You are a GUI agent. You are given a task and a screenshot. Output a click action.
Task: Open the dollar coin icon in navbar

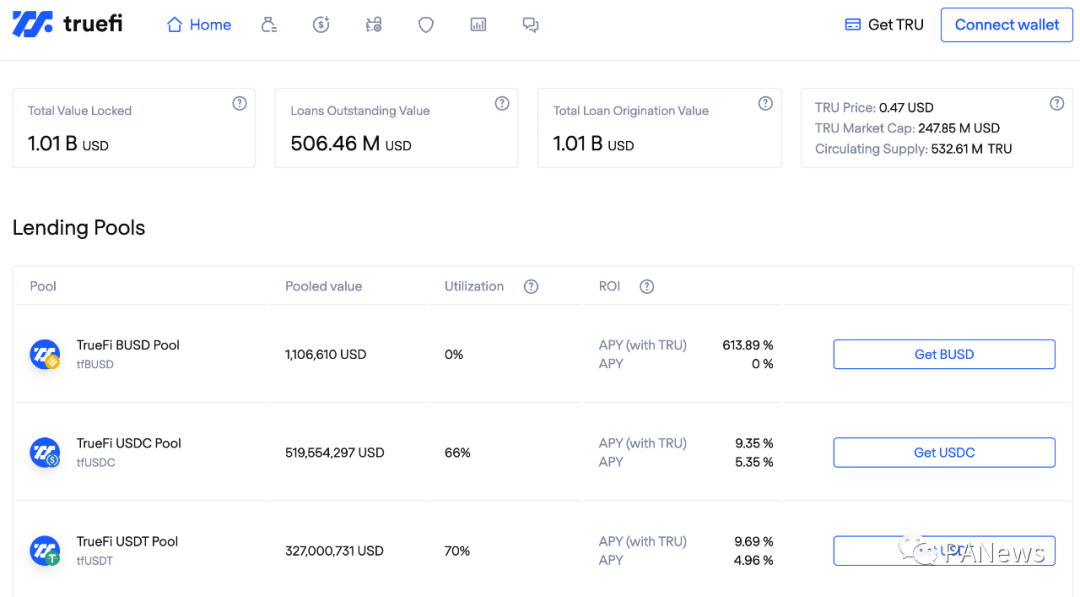click(321, 25)
